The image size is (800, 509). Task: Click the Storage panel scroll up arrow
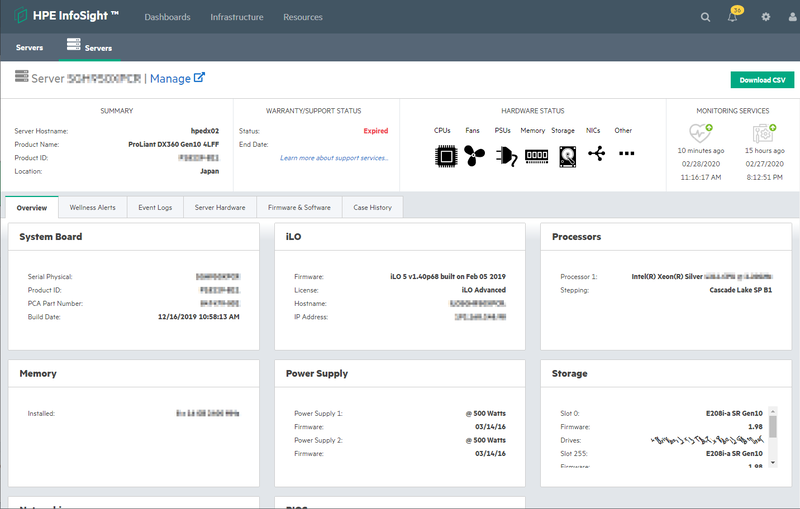pos(773,411)
